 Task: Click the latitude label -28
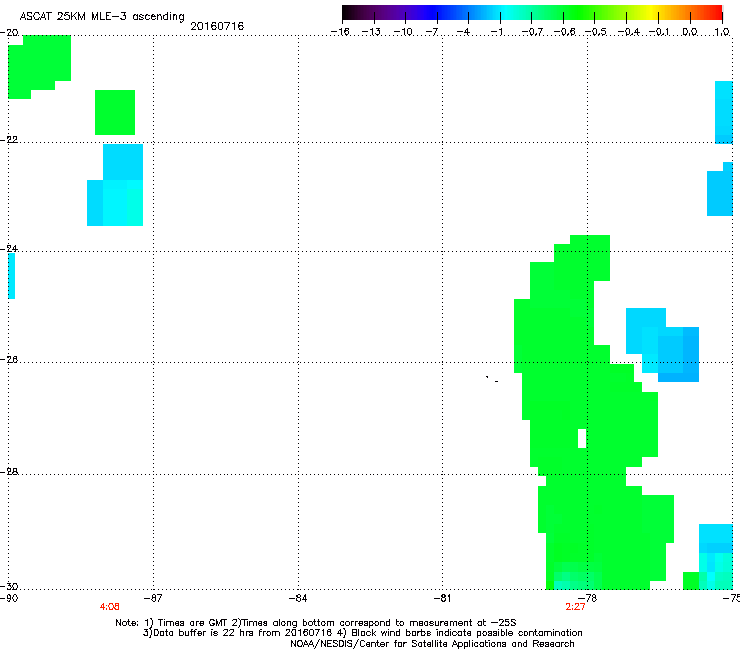[9, 472]
